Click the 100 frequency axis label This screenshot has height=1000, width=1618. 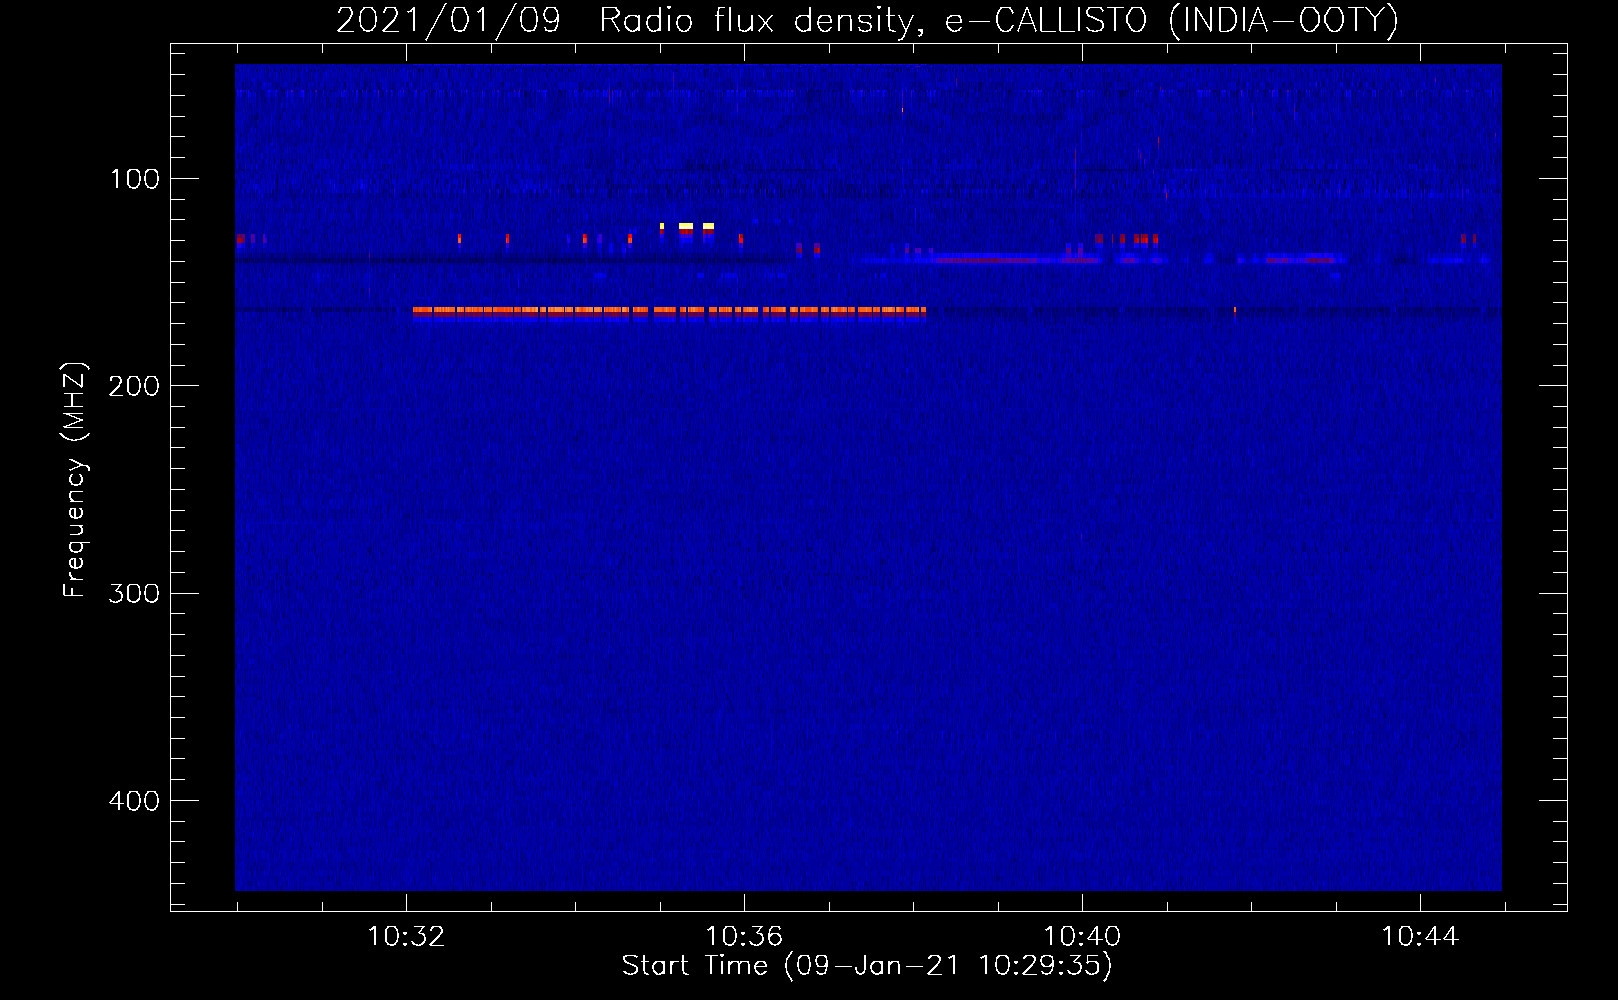click(x=134, y=179)
